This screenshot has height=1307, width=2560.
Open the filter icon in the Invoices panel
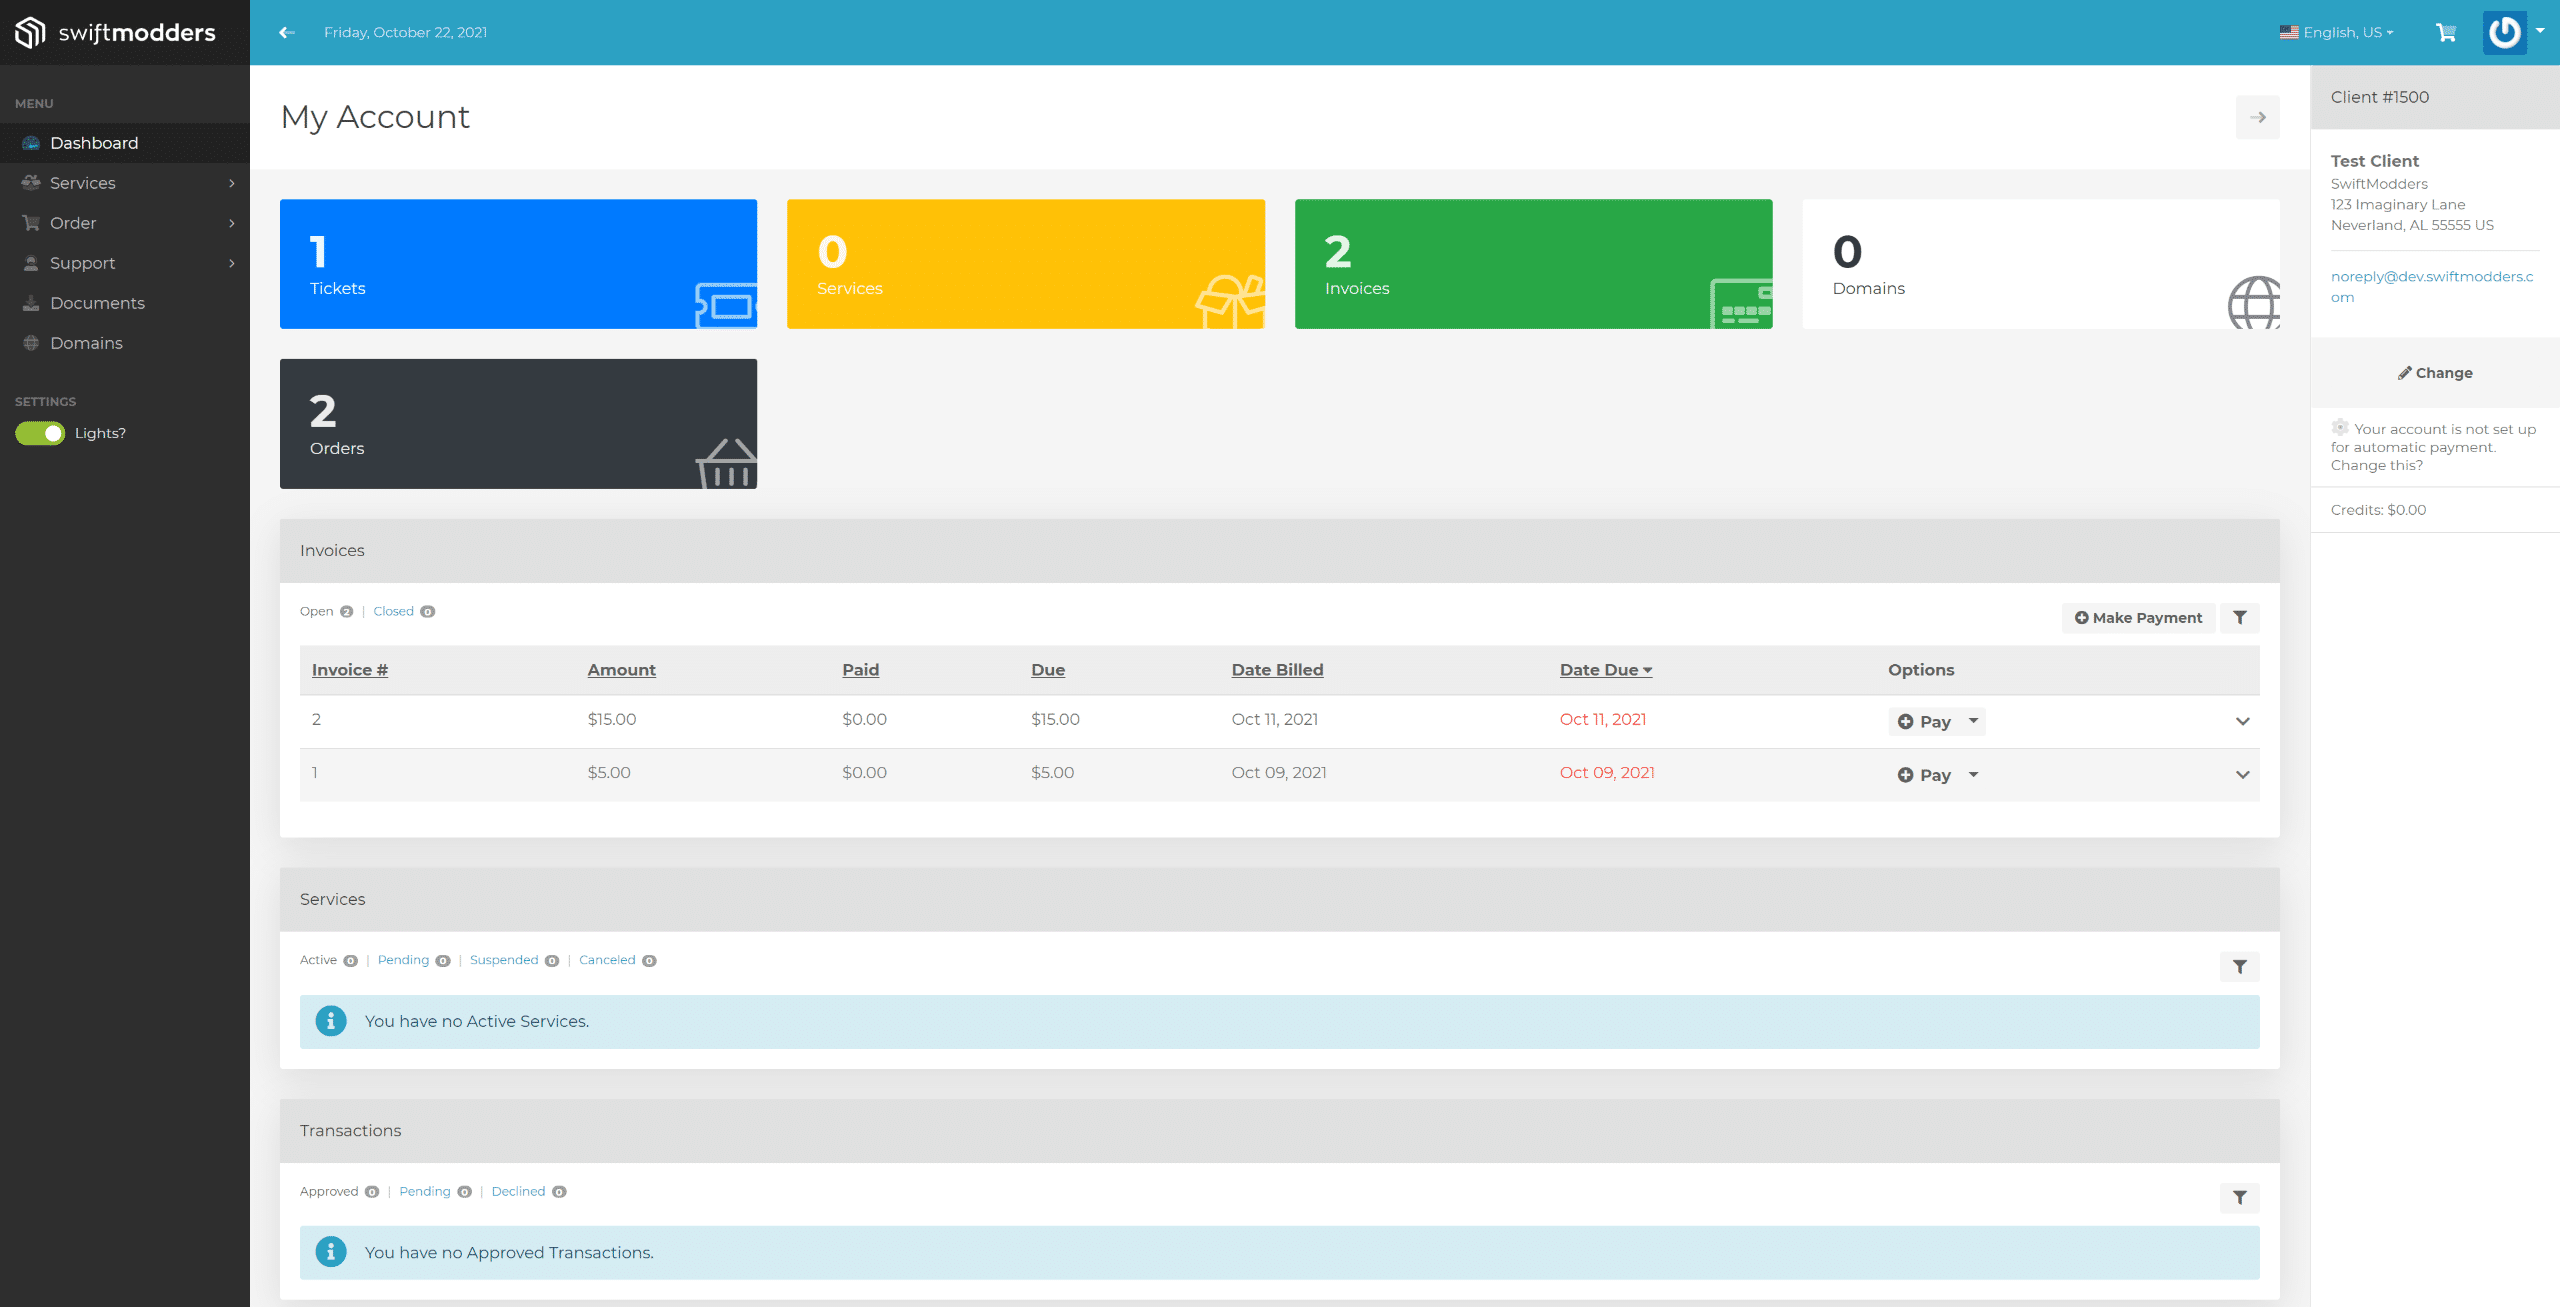(x=2240, y=617)
